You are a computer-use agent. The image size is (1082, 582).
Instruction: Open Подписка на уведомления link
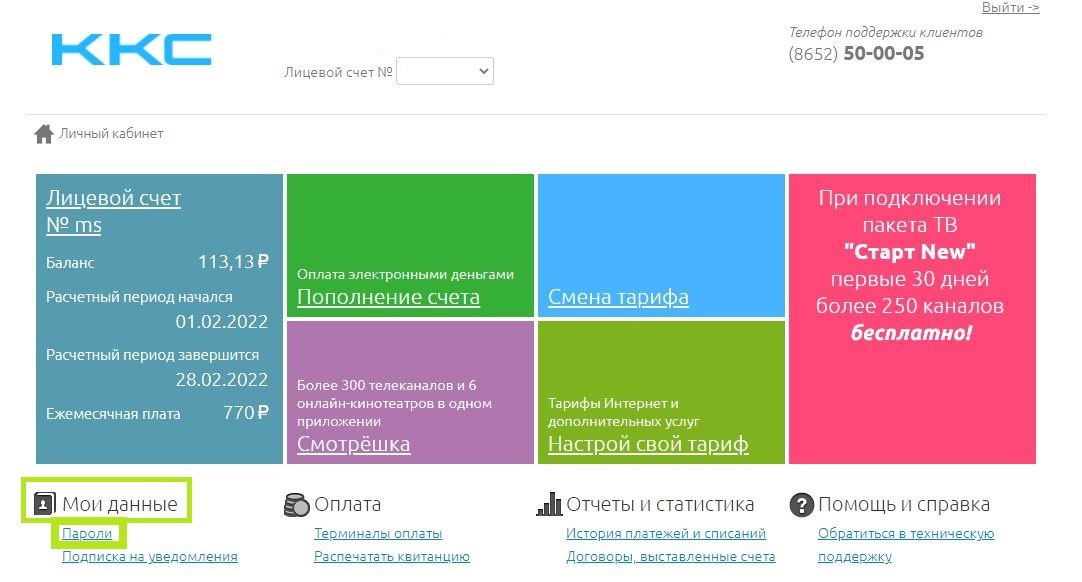(x=149, y=557)
